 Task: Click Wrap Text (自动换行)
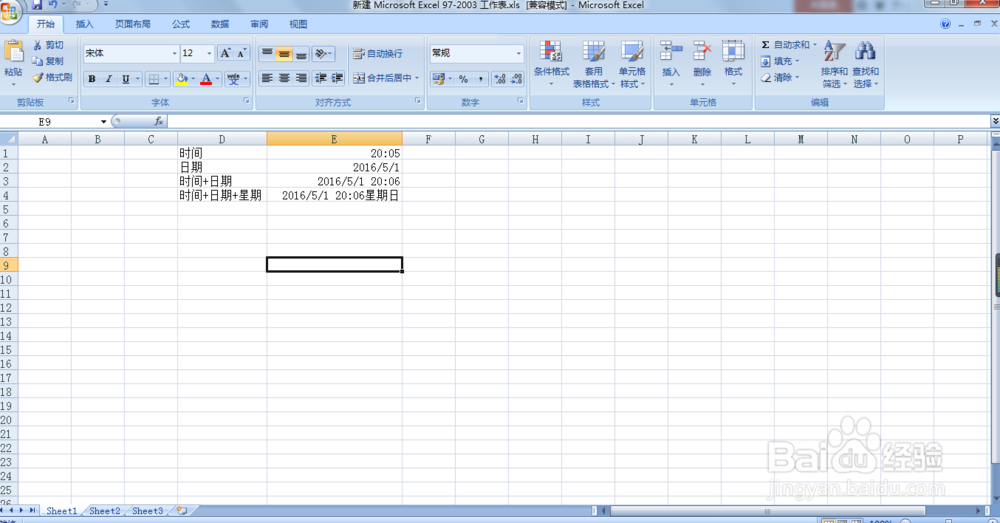(378, 54)
